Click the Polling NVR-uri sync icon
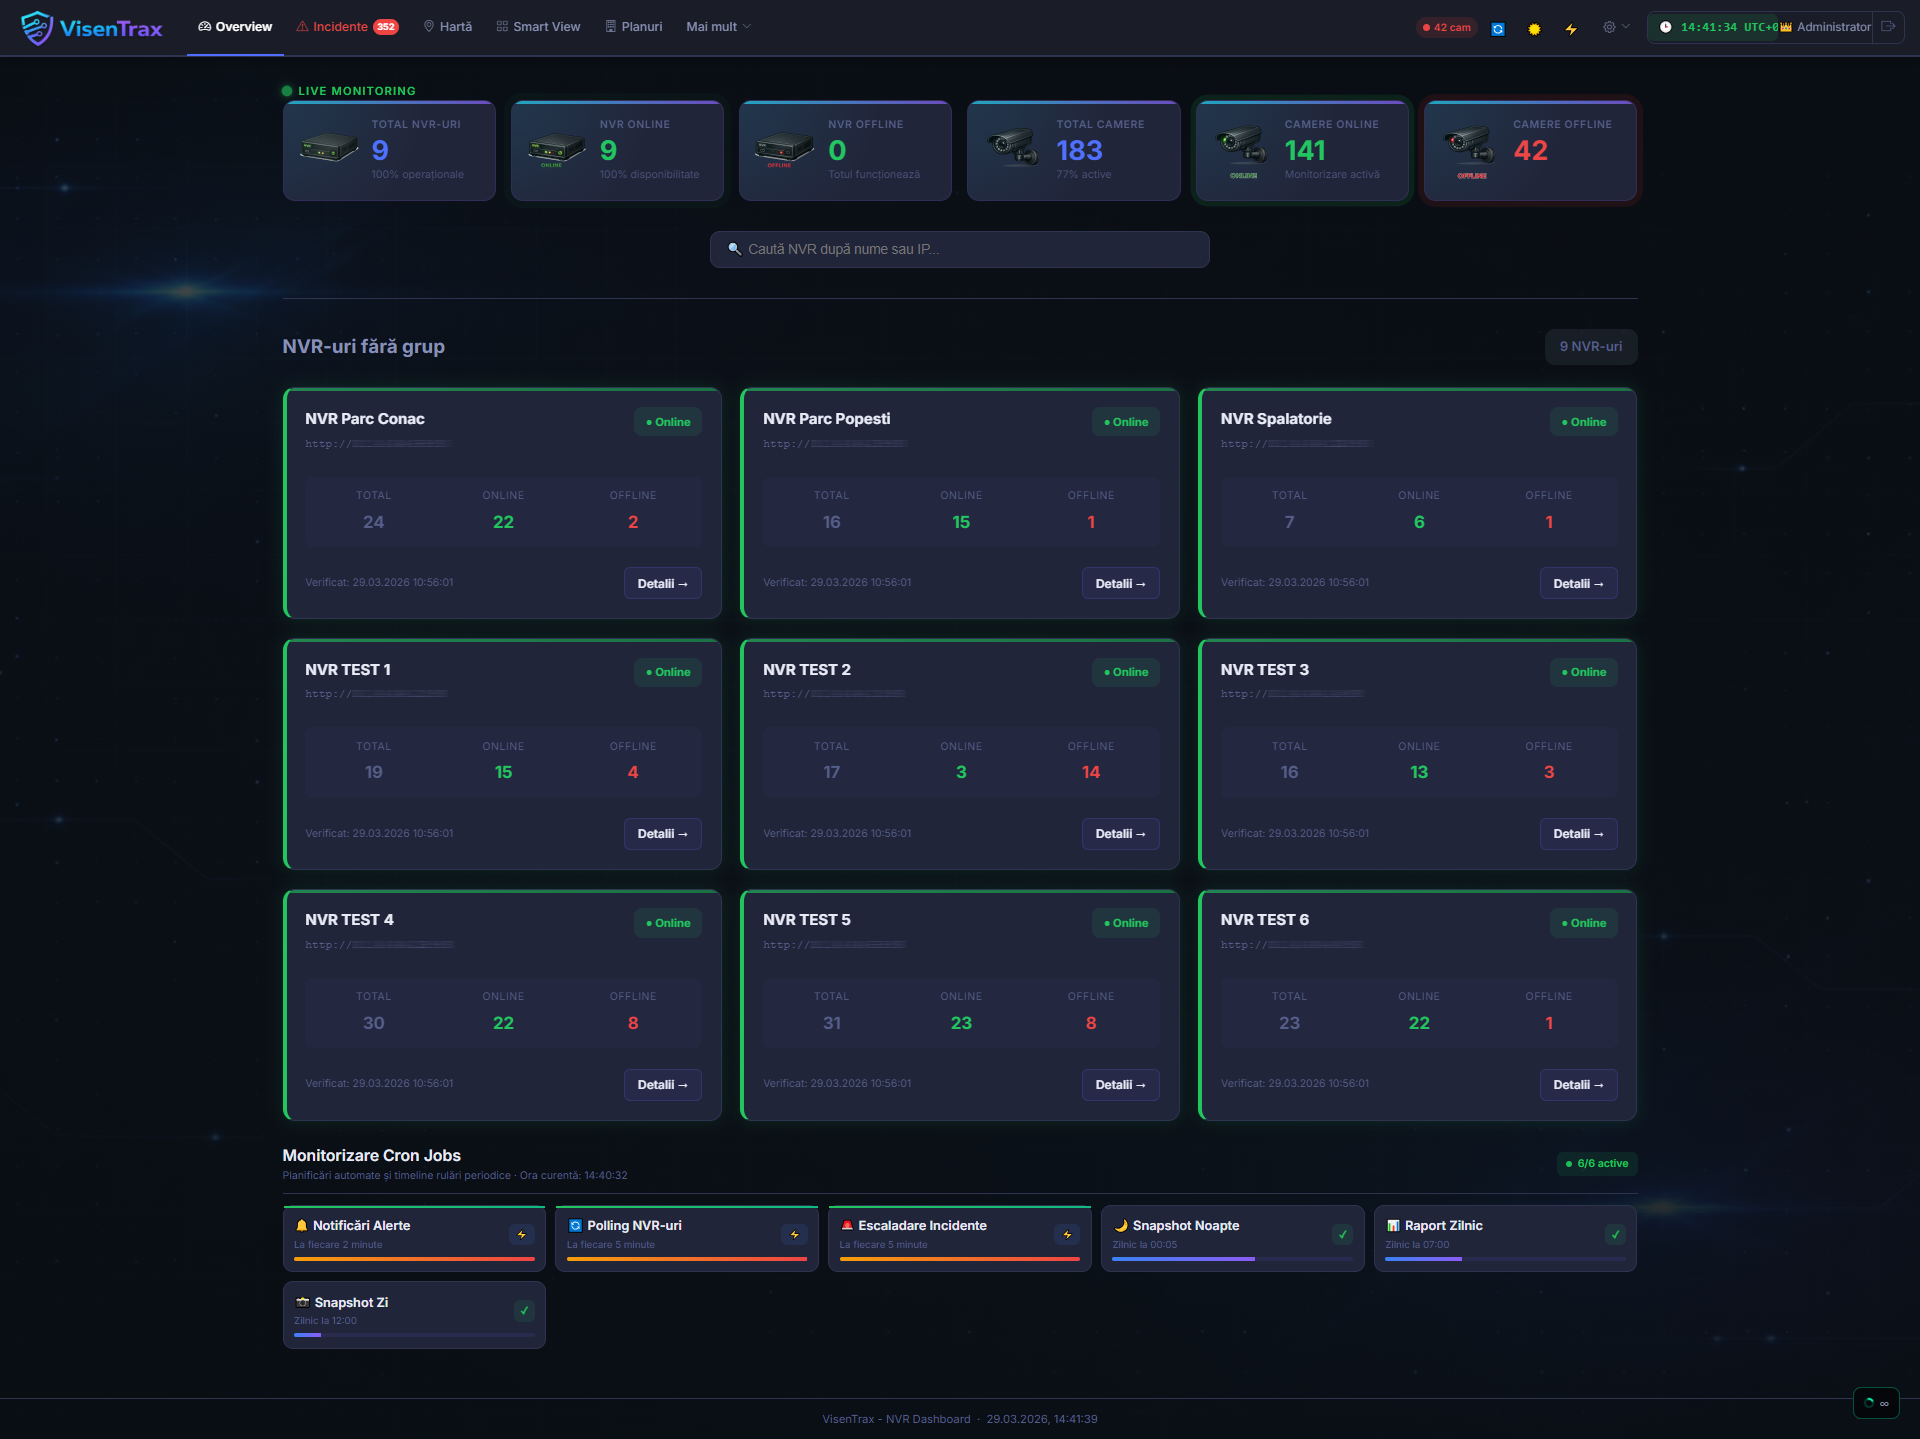The image size is (1920, 1439). coord(575,1226)
